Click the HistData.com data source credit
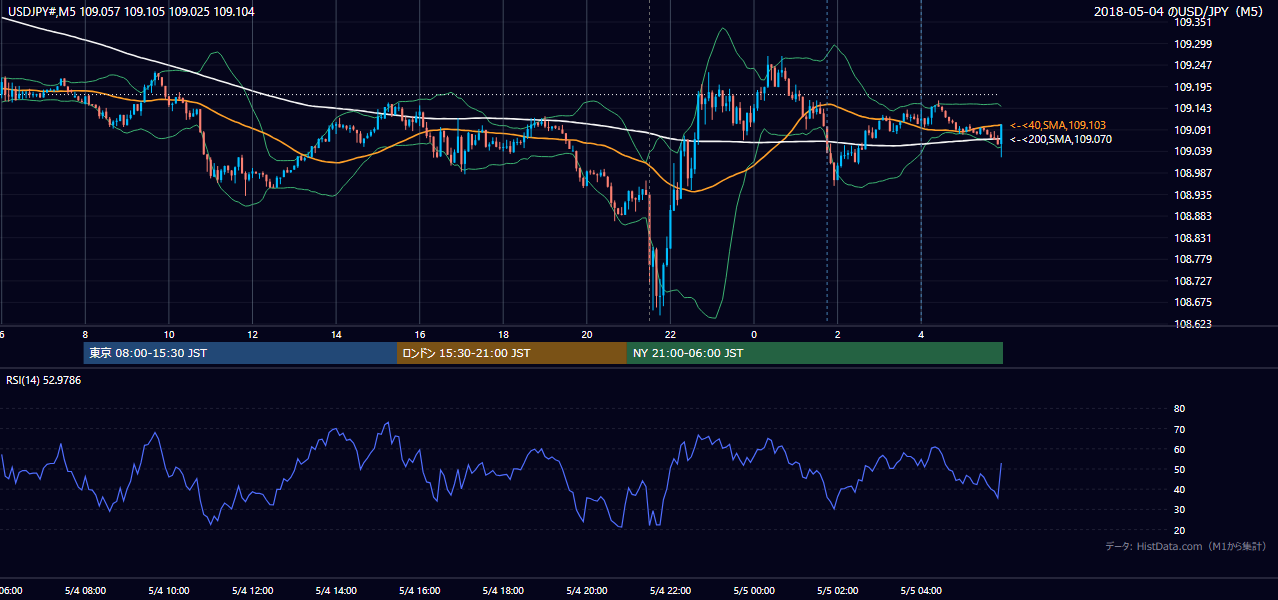Viewport: 1278px width, 600px height. (1186, 546)
